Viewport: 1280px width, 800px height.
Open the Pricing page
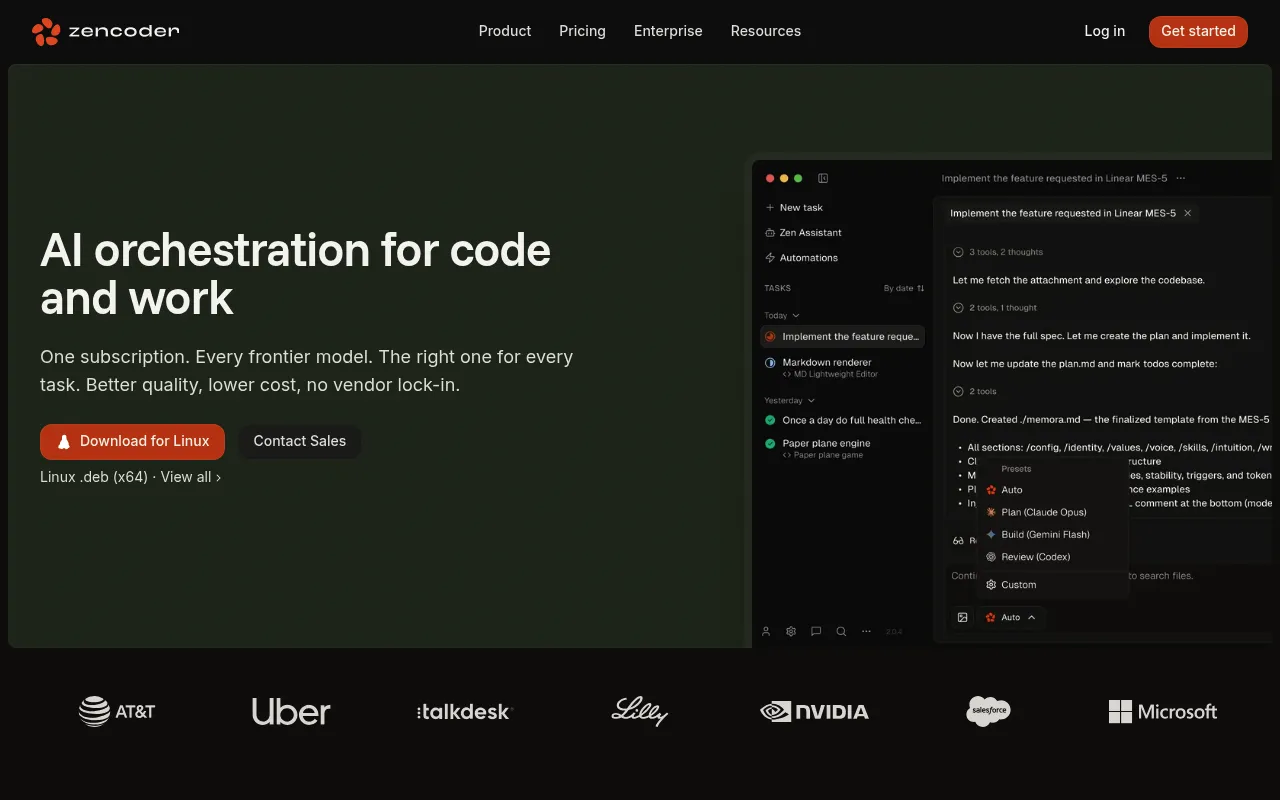tap(582, 31)
